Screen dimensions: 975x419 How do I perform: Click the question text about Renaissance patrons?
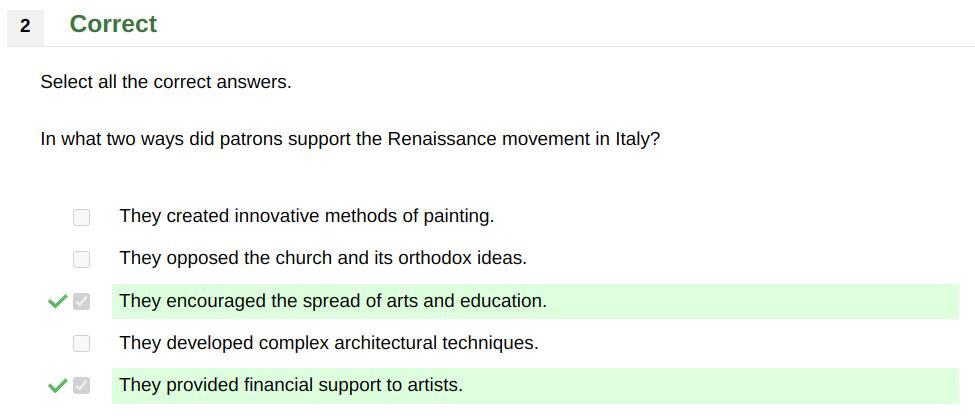click(350, 139)
